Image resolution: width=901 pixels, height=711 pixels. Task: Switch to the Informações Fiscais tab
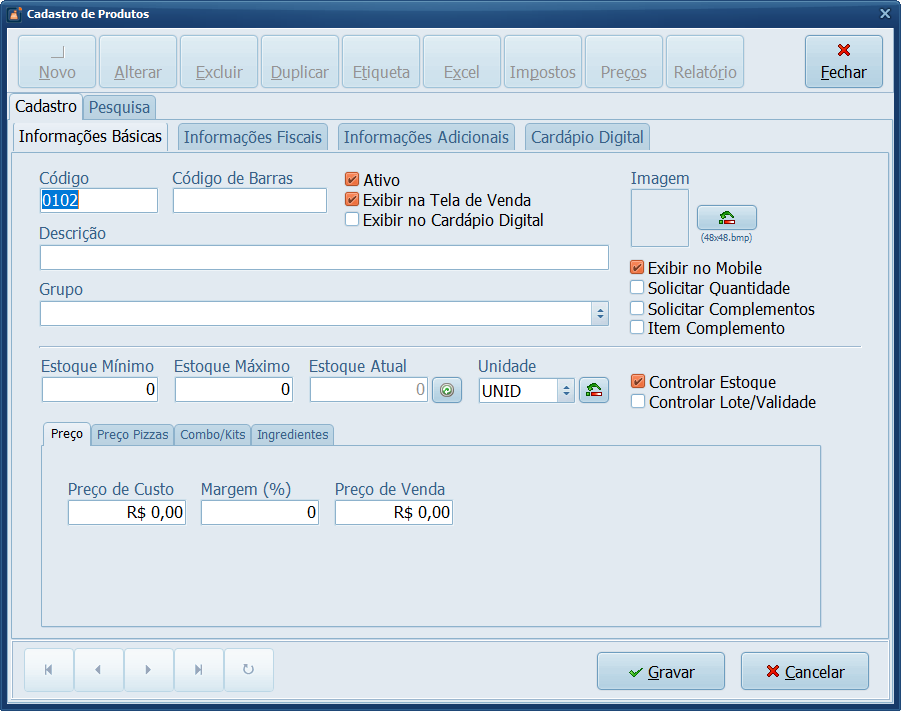coord(253,137)
